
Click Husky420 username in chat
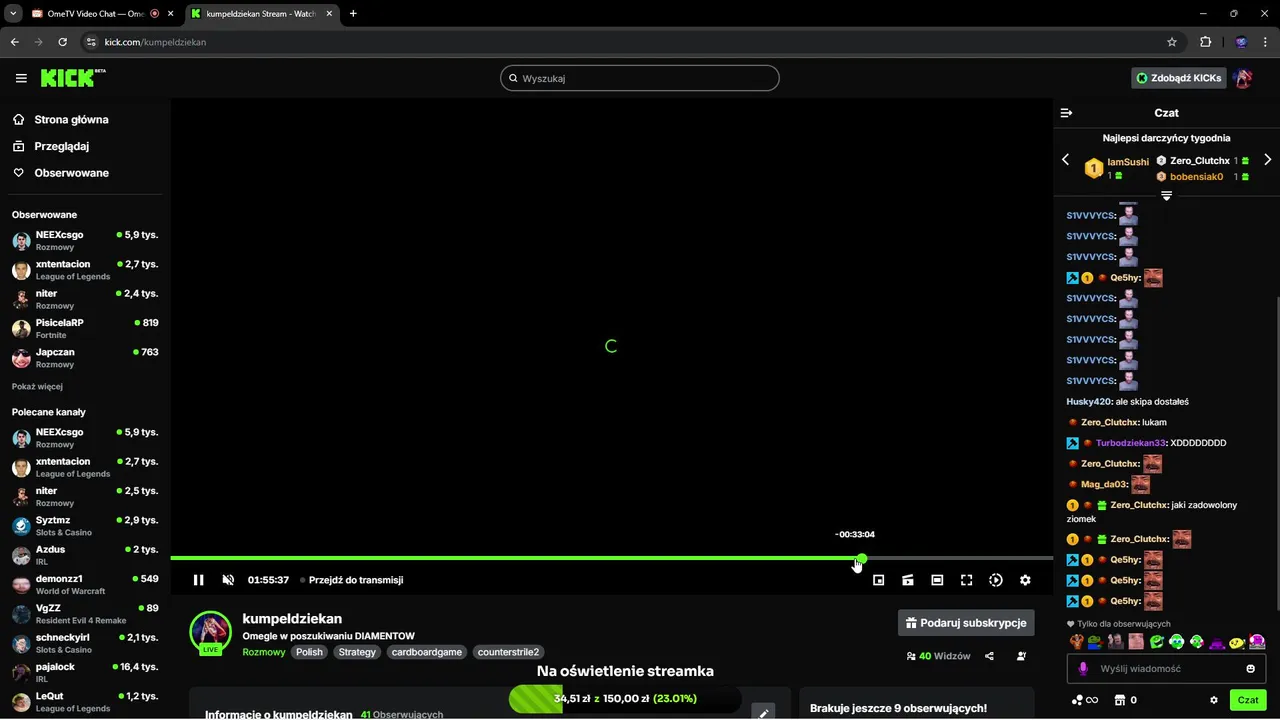pos(1089,402)
